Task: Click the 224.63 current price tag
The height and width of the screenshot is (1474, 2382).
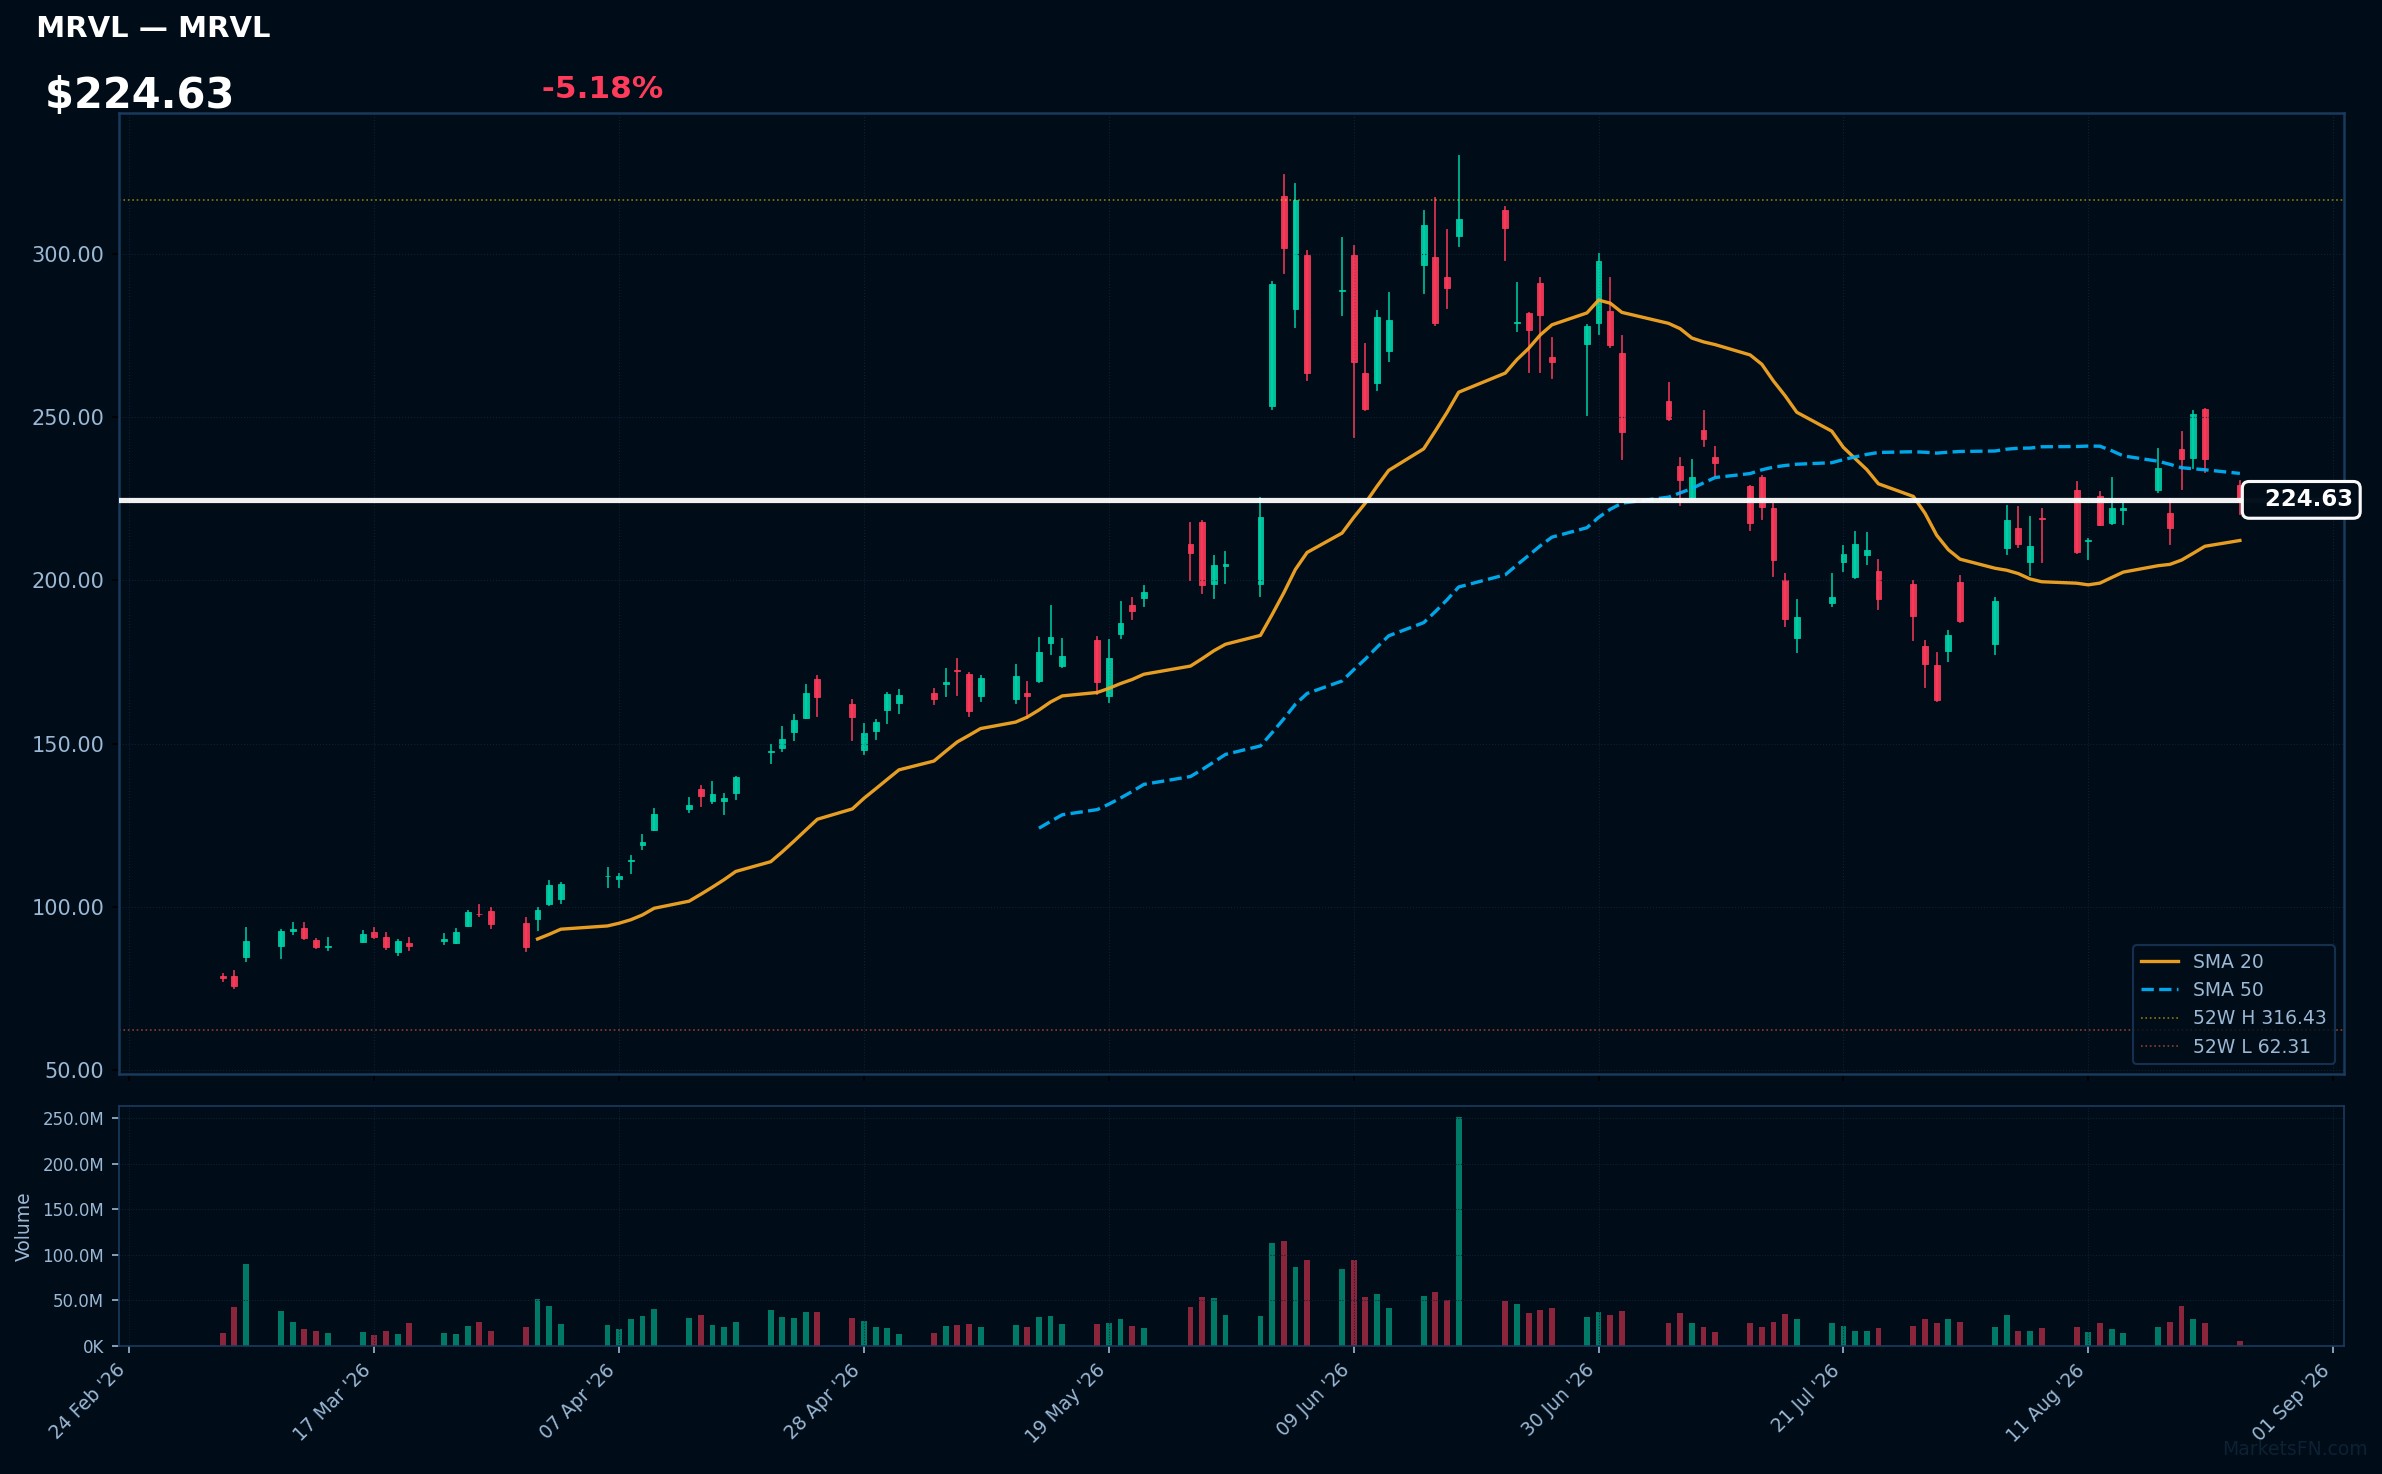Action: [2301, 499]
